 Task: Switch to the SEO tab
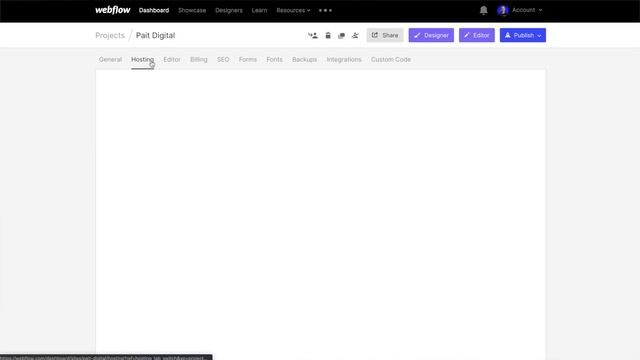point(223,60)
